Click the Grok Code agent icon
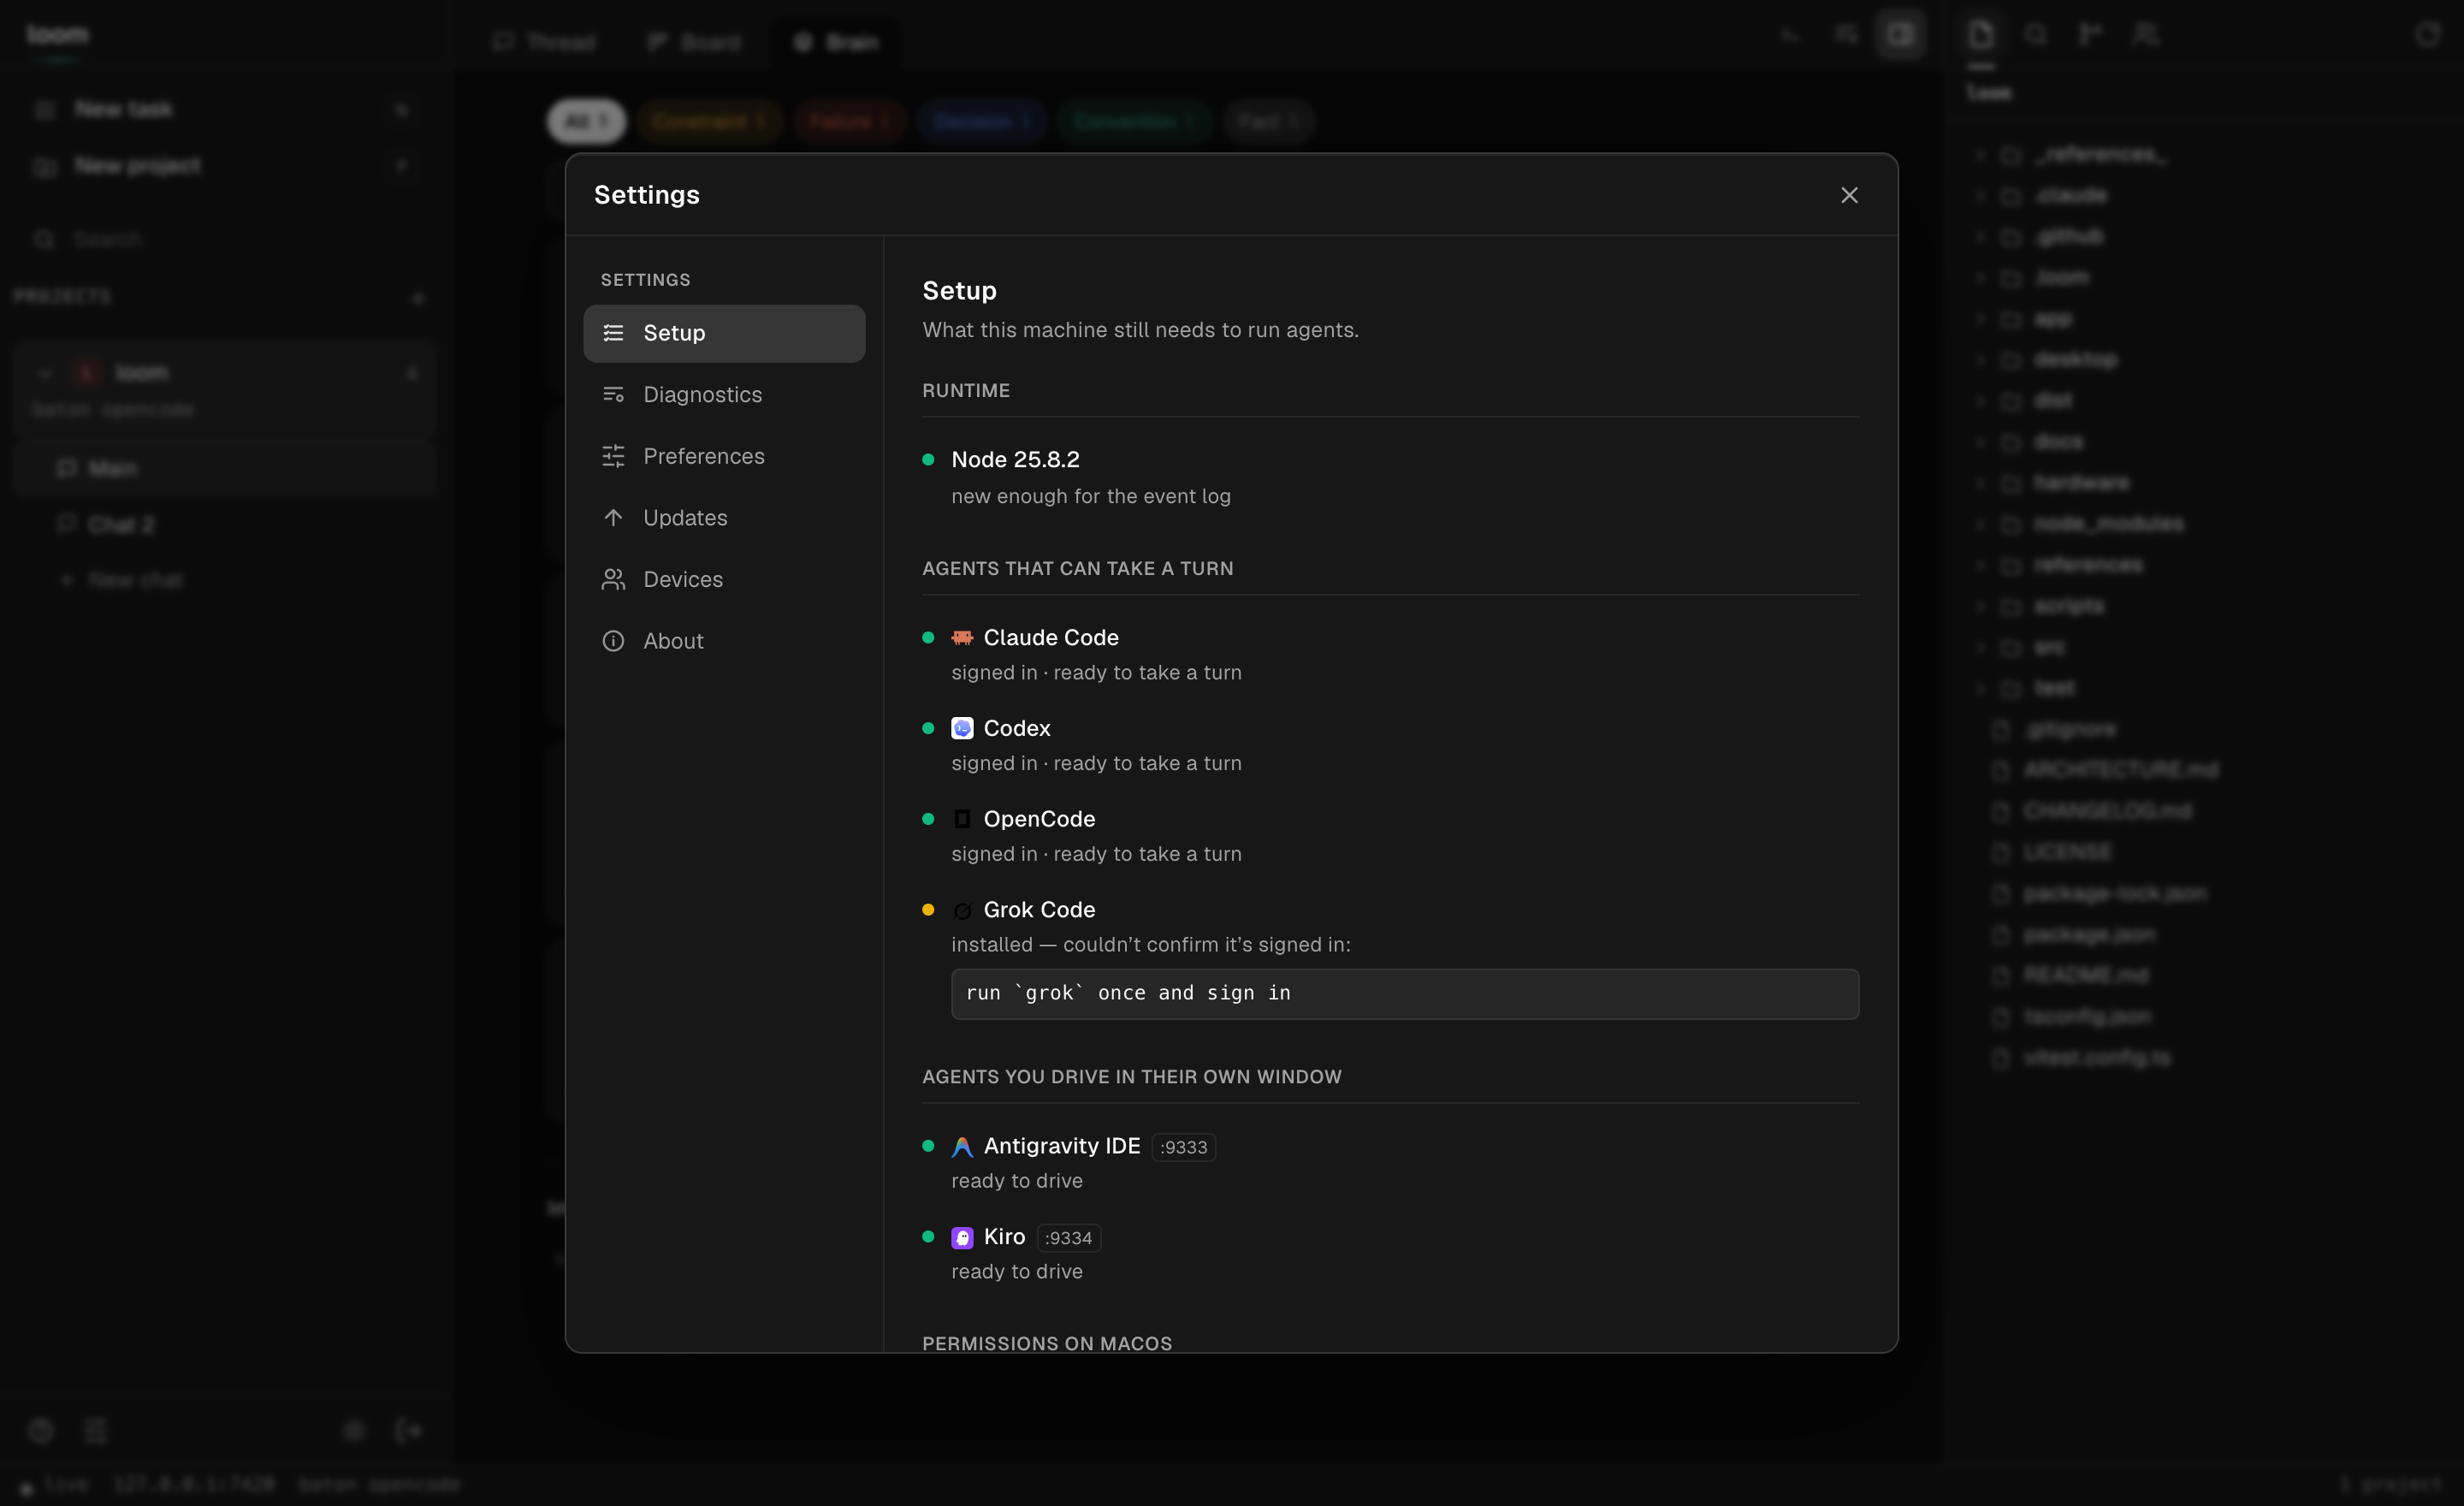Viewport: 2464px width, 1506px height. pos(962,910)
